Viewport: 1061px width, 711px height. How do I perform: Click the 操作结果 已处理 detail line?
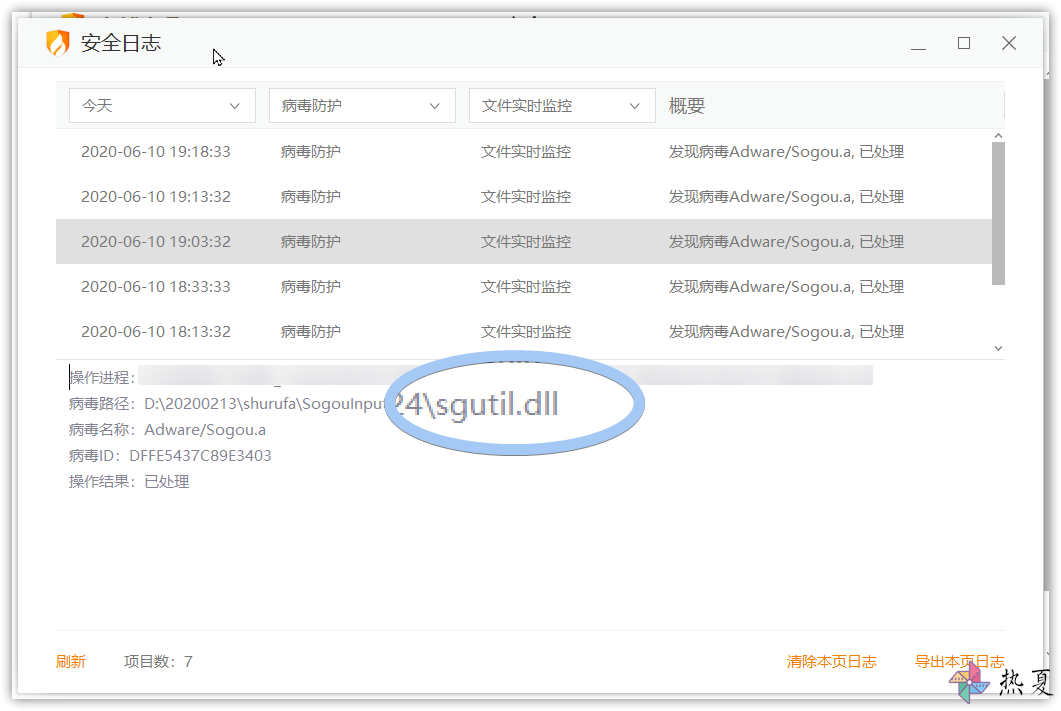click(x=129, y=482)
